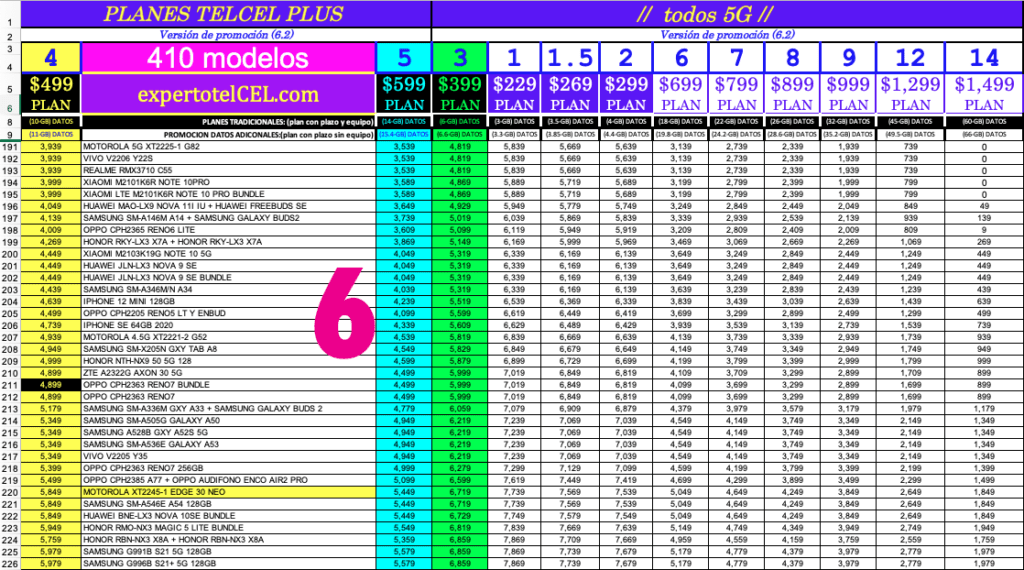Select the 'ZTE A2322G AXON 30 5G' cell
Image resolution: width=1024 pixels, height=570 pixels.
(228, 373)
